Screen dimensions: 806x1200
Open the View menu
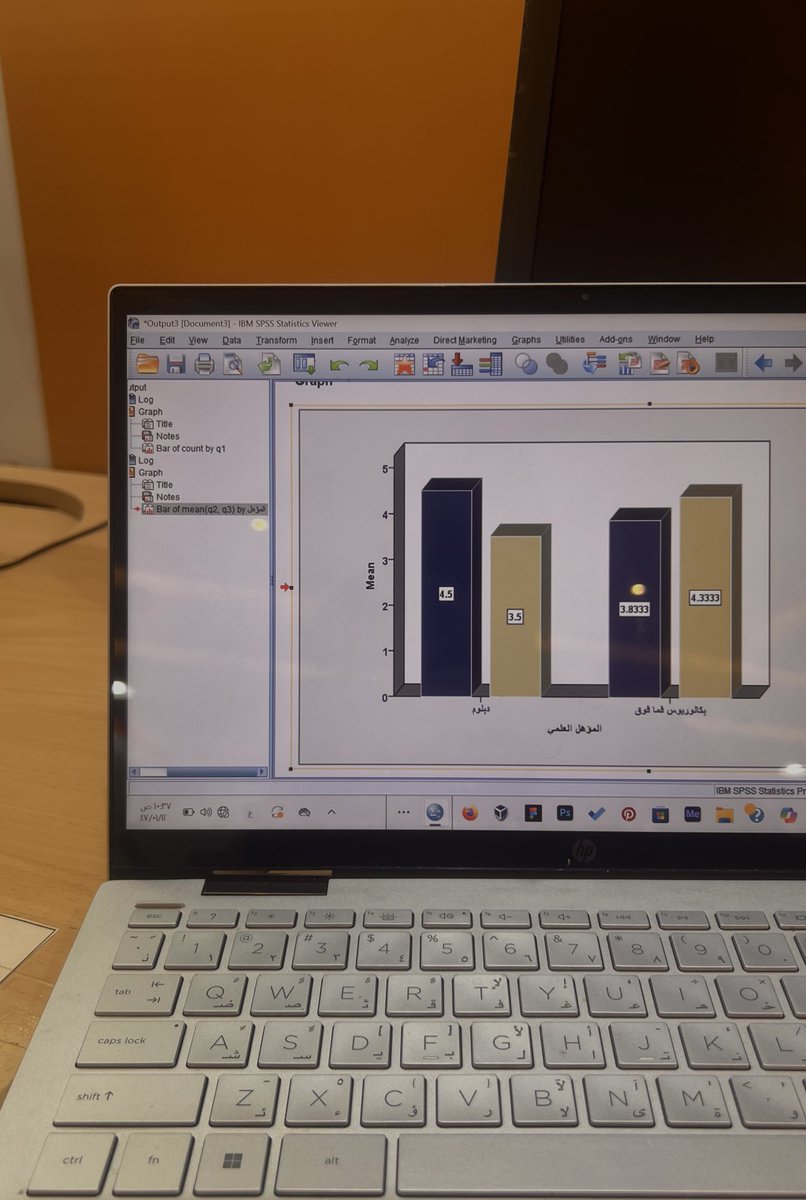(198, 340)
